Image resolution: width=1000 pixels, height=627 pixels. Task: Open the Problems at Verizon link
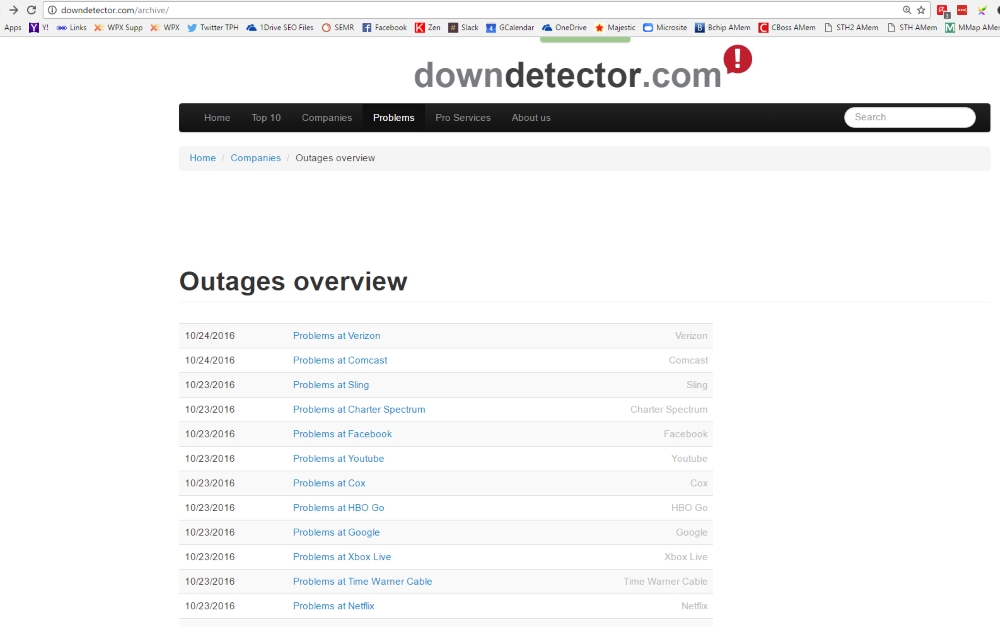click(x=336, y=336)
